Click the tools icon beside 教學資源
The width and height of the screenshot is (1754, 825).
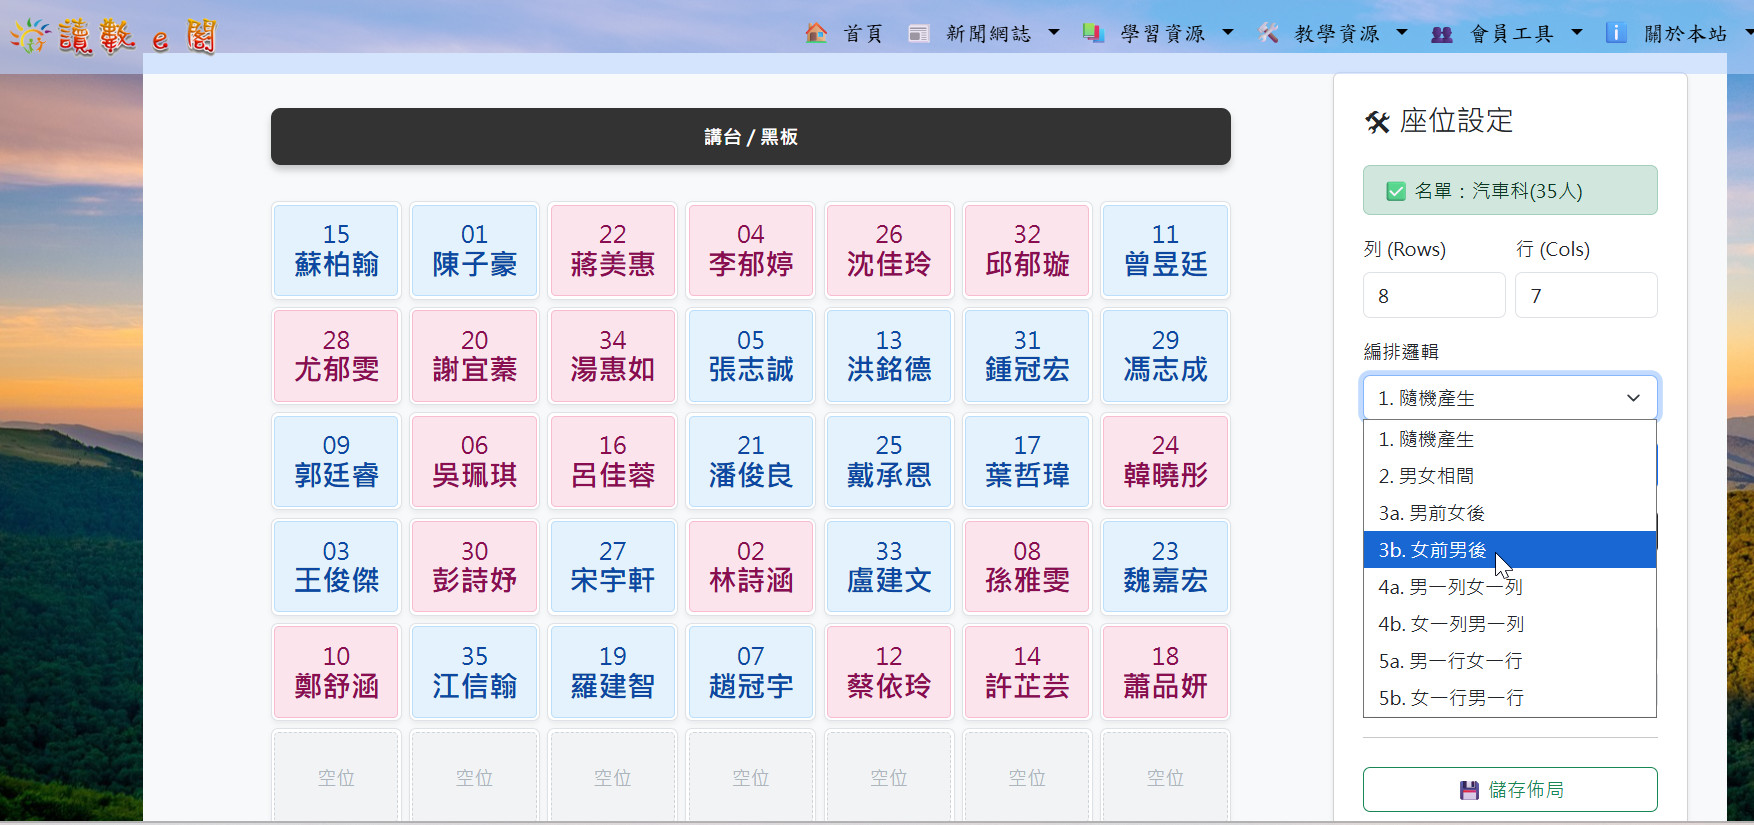pyautogui.click(x=1268, y=33)
